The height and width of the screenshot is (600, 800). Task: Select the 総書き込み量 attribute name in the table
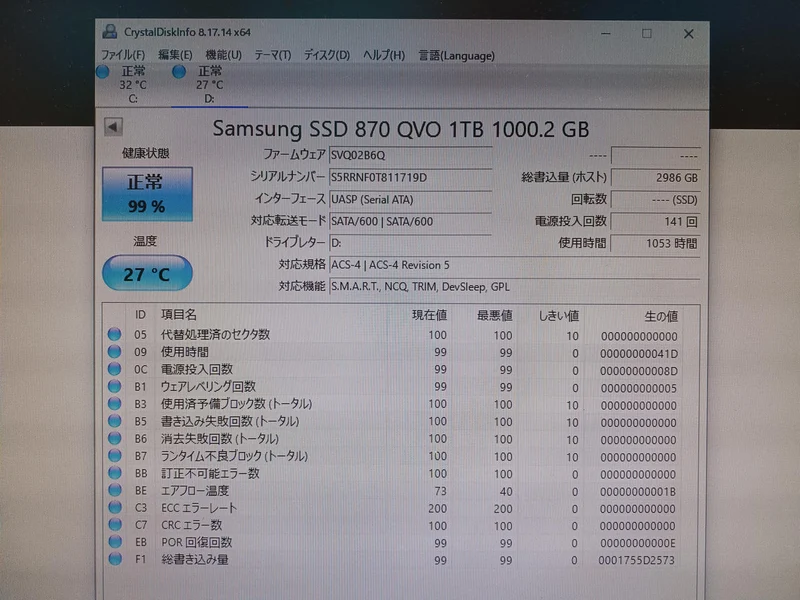pyautogui.click(x=195, y=560)
